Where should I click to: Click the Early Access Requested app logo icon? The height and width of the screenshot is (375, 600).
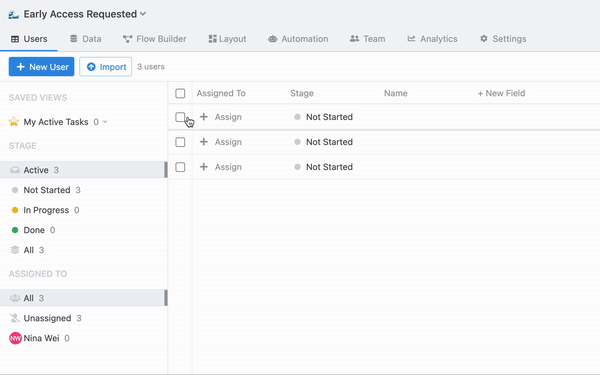click(14, 15)
